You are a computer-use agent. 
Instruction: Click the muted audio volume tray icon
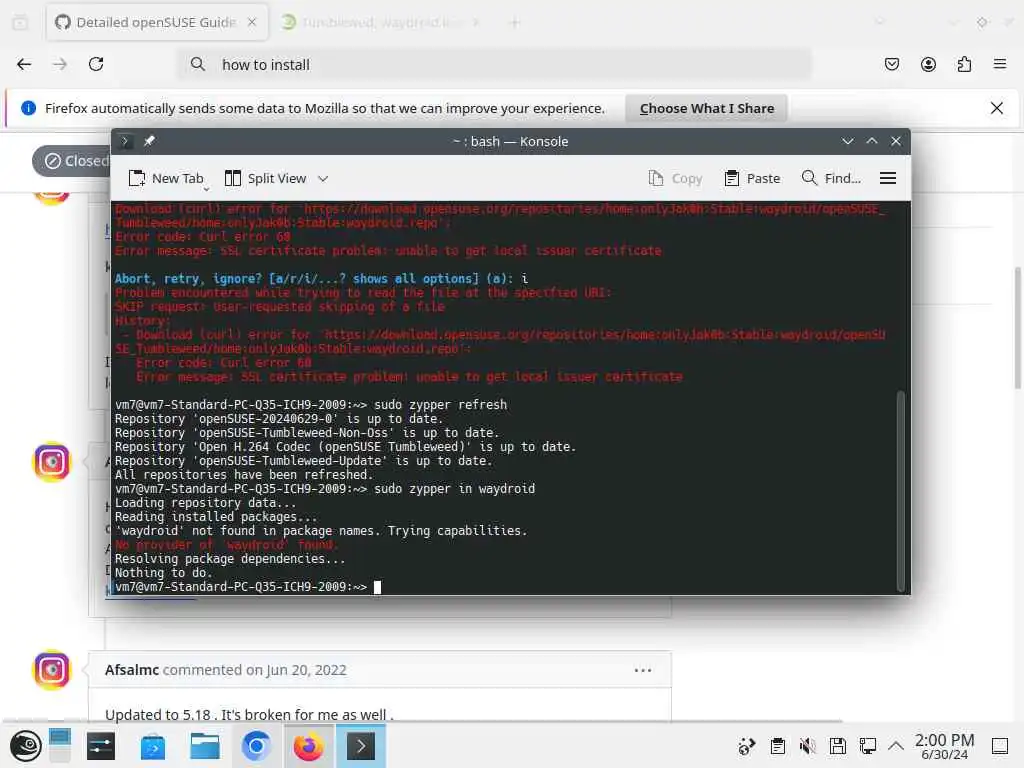(808, 746)
